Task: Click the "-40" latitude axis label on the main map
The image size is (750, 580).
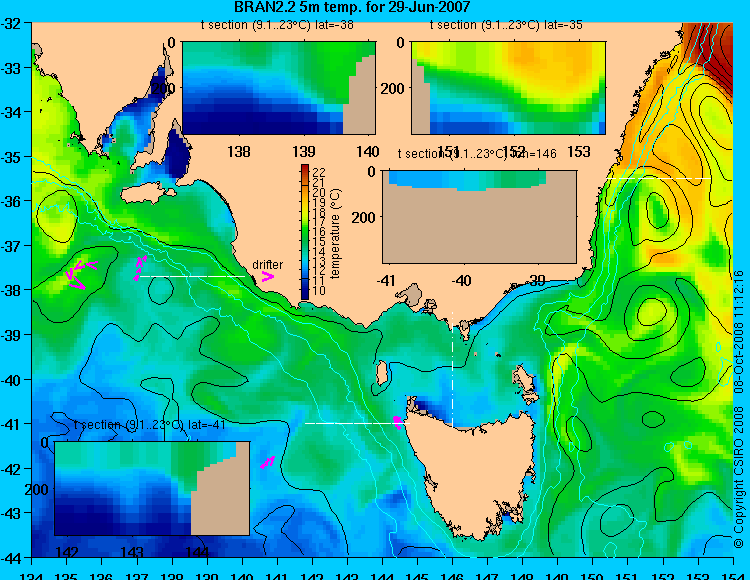Action: click(11, 380)
